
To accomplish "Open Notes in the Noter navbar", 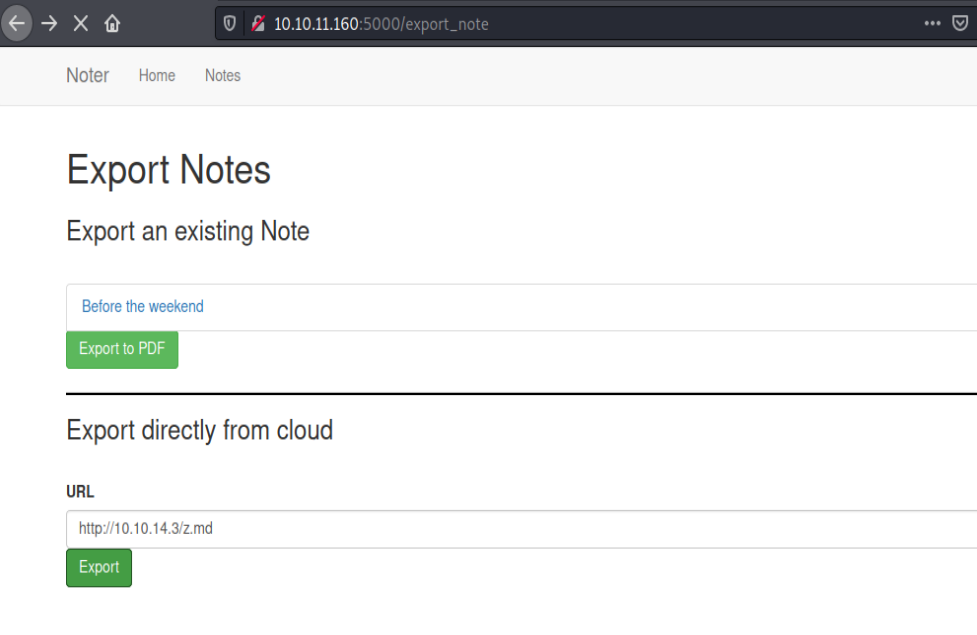I will [222, 75].
